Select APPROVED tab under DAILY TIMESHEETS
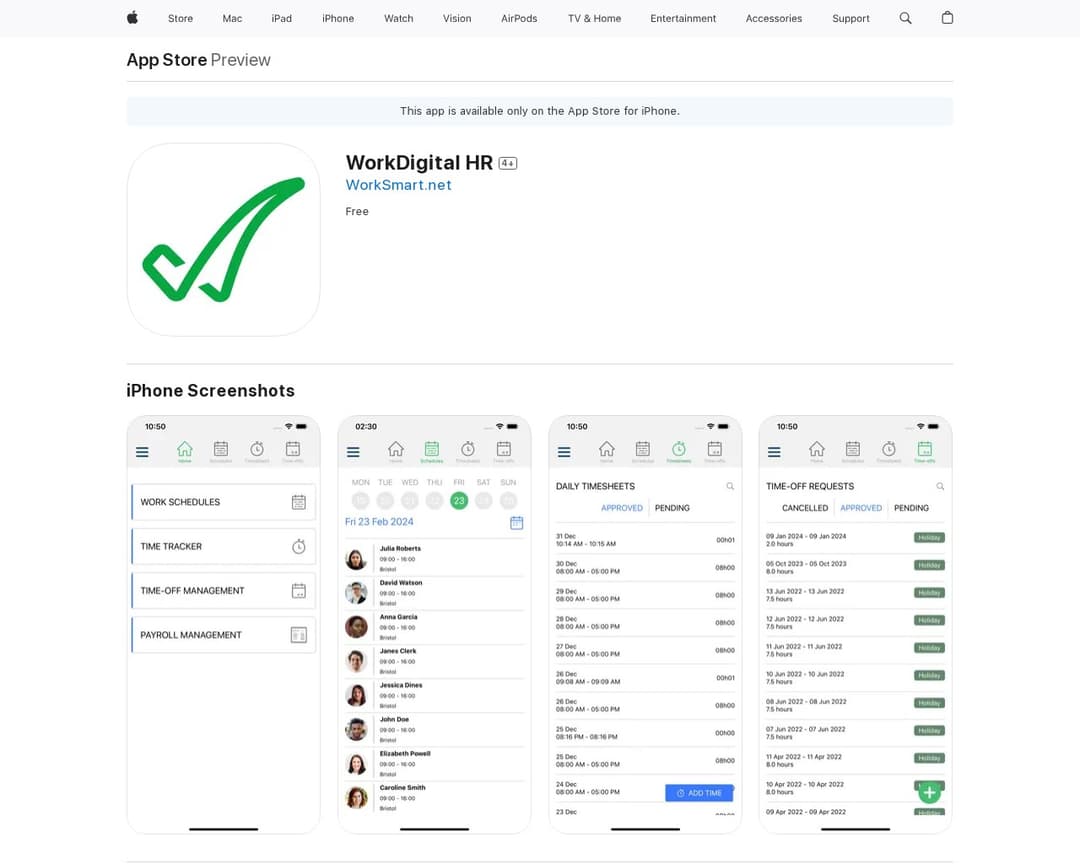Viewport: 1080px width, 864px height. pos(621,508)
